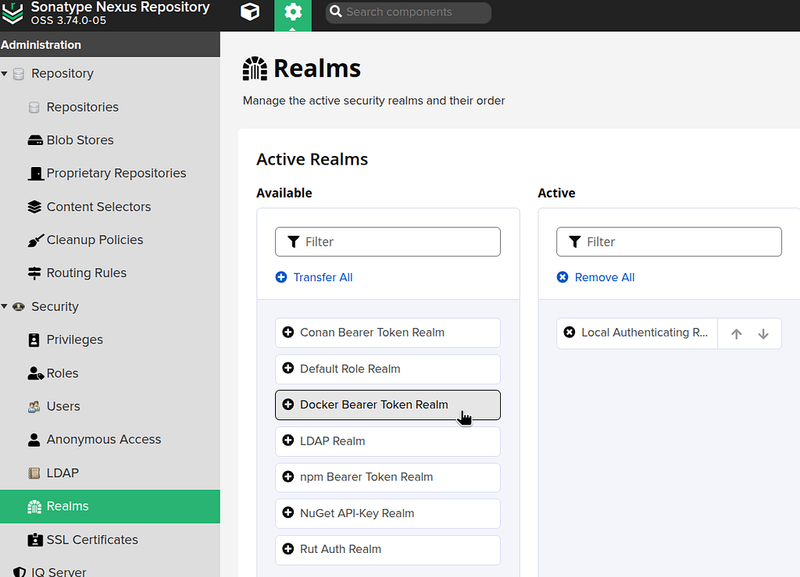Image resolution: width=800 pixels, height=577 pixels.
Task: Move Local Authenticating Realm up
Action: [x=736, y=334]
